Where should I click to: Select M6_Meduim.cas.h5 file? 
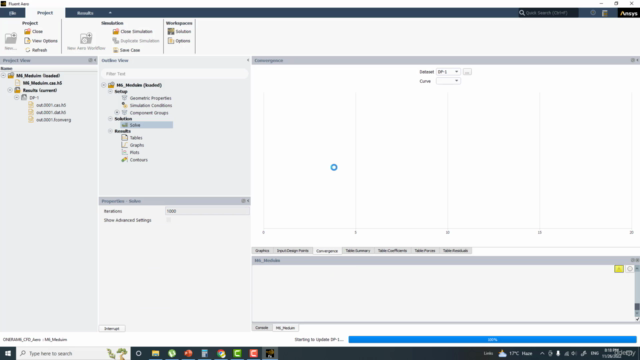[x=42, y=83]
